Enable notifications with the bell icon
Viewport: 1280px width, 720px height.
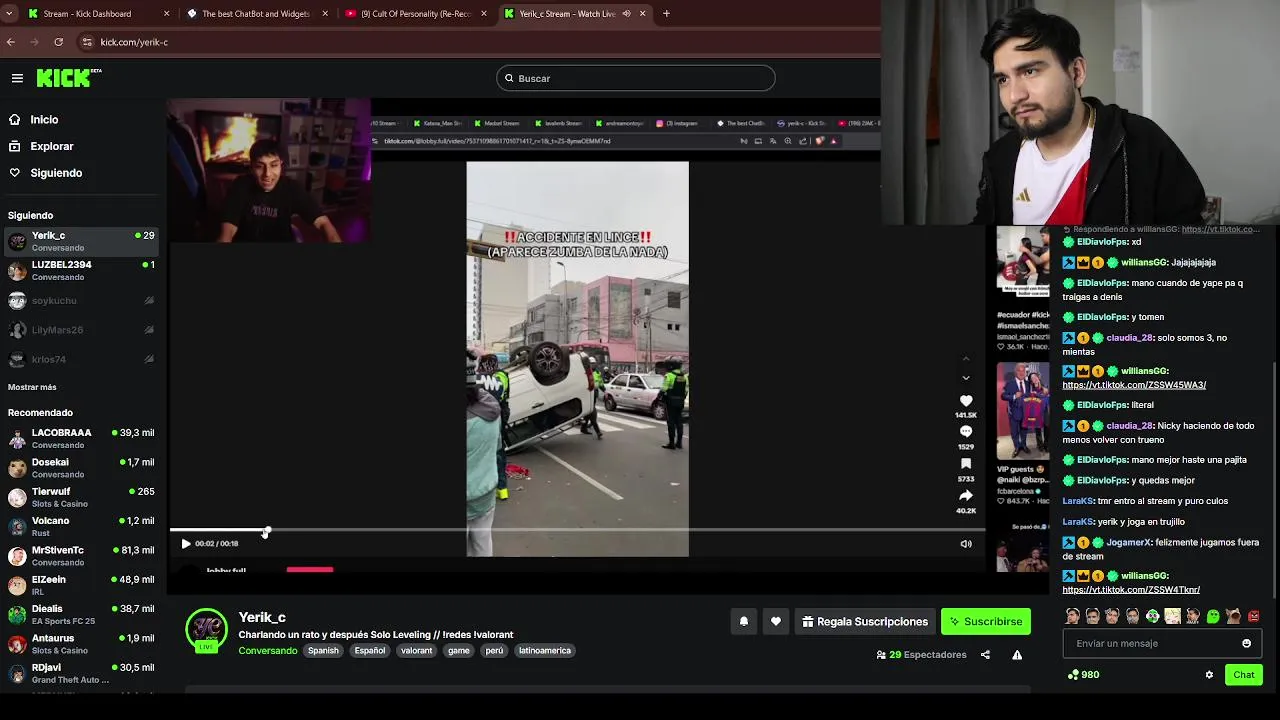[744, 622]
